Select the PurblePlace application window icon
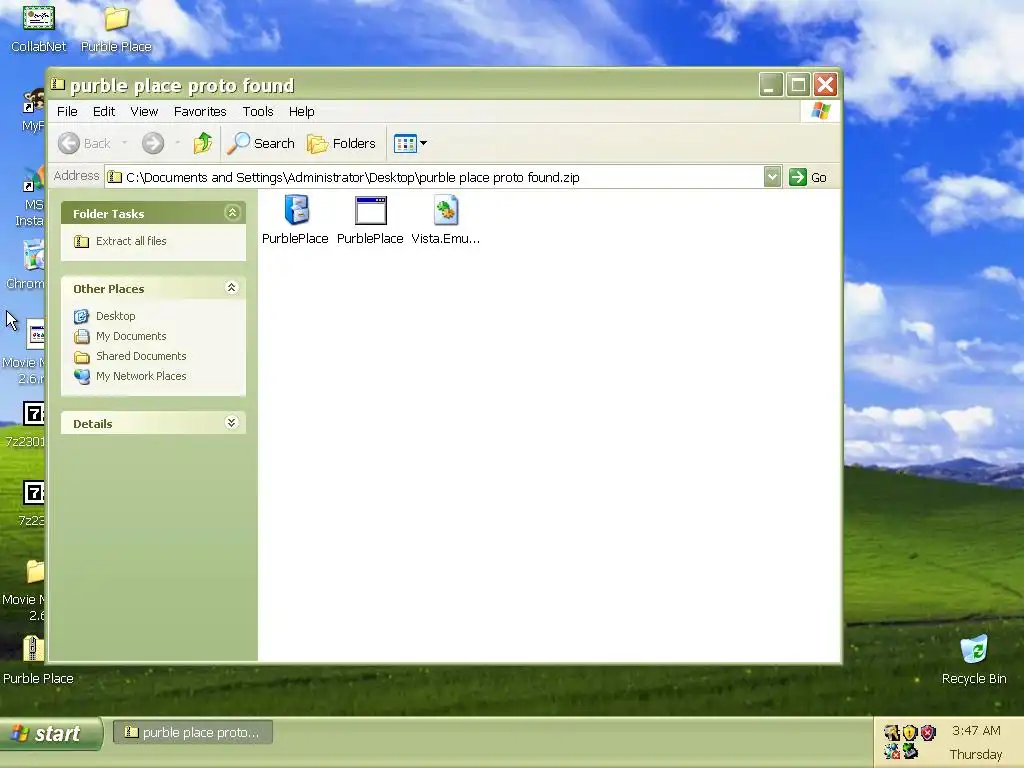The image size is (1024, 768). (370, 210)
